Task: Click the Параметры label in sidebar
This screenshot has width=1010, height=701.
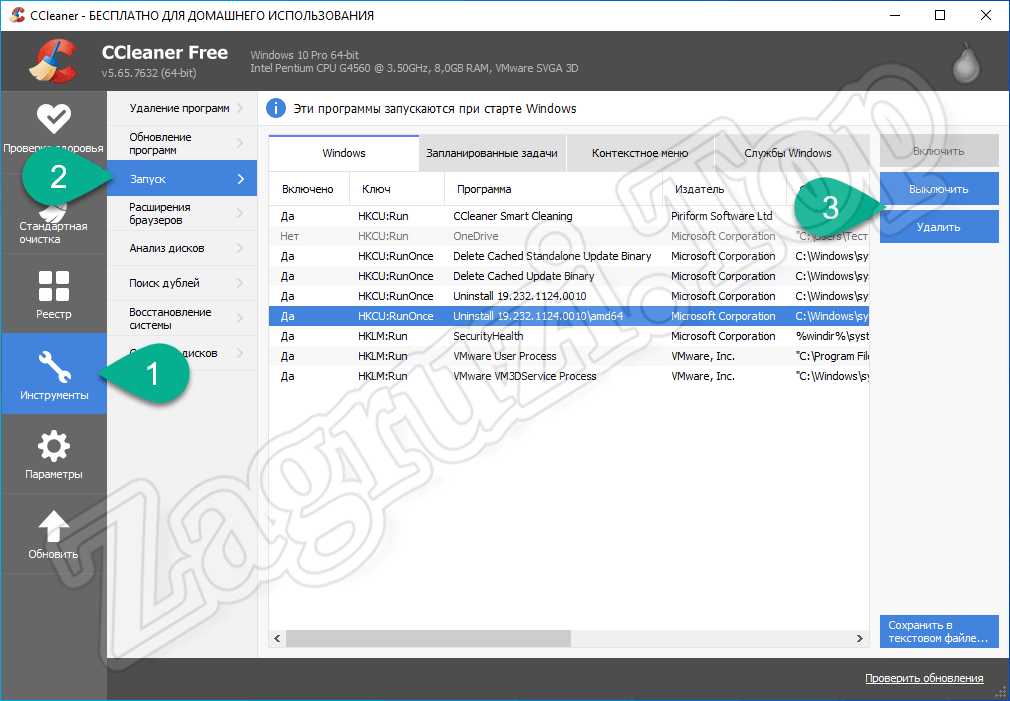Action: point(53,474)
